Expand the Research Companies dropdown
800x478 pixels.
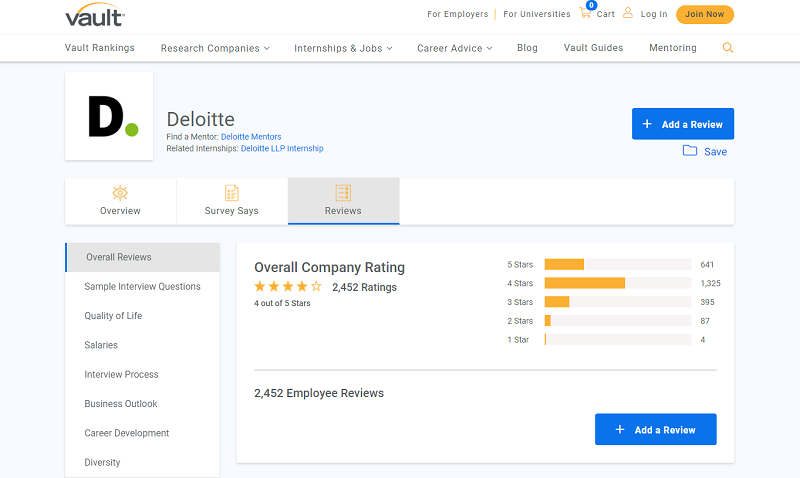(215, 48)
